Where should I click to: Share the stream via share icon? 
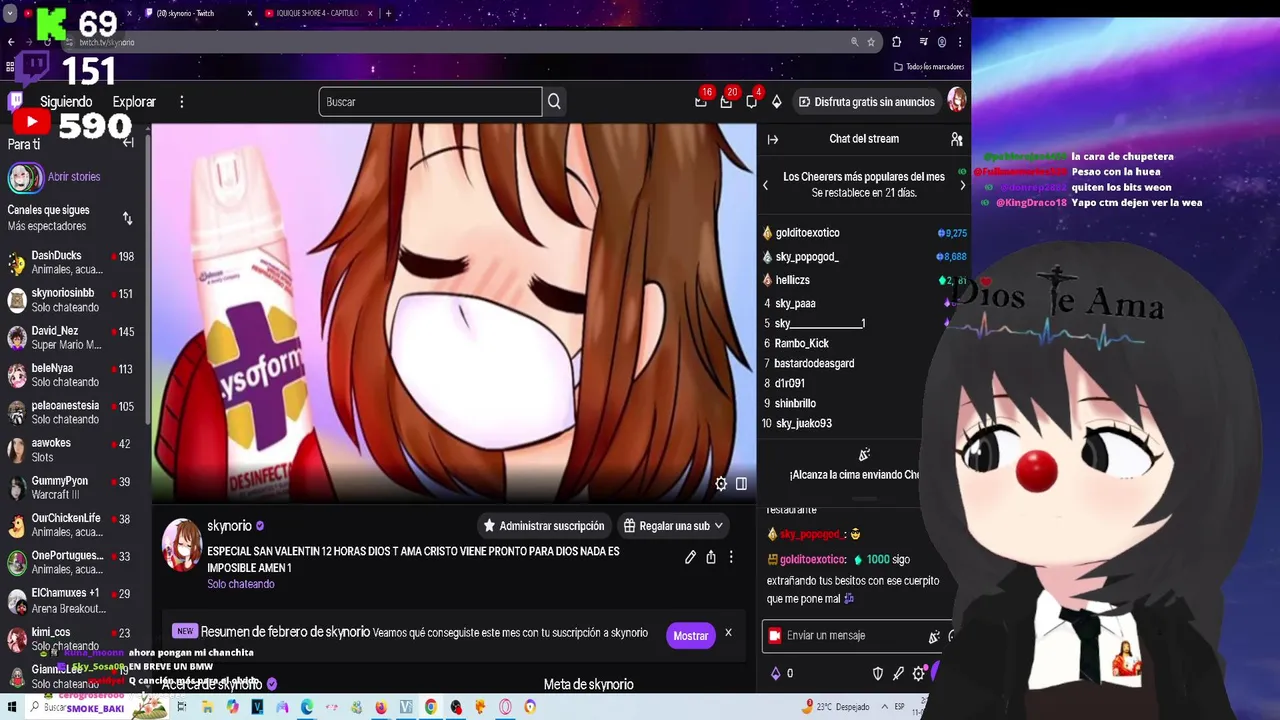point(711,557)
